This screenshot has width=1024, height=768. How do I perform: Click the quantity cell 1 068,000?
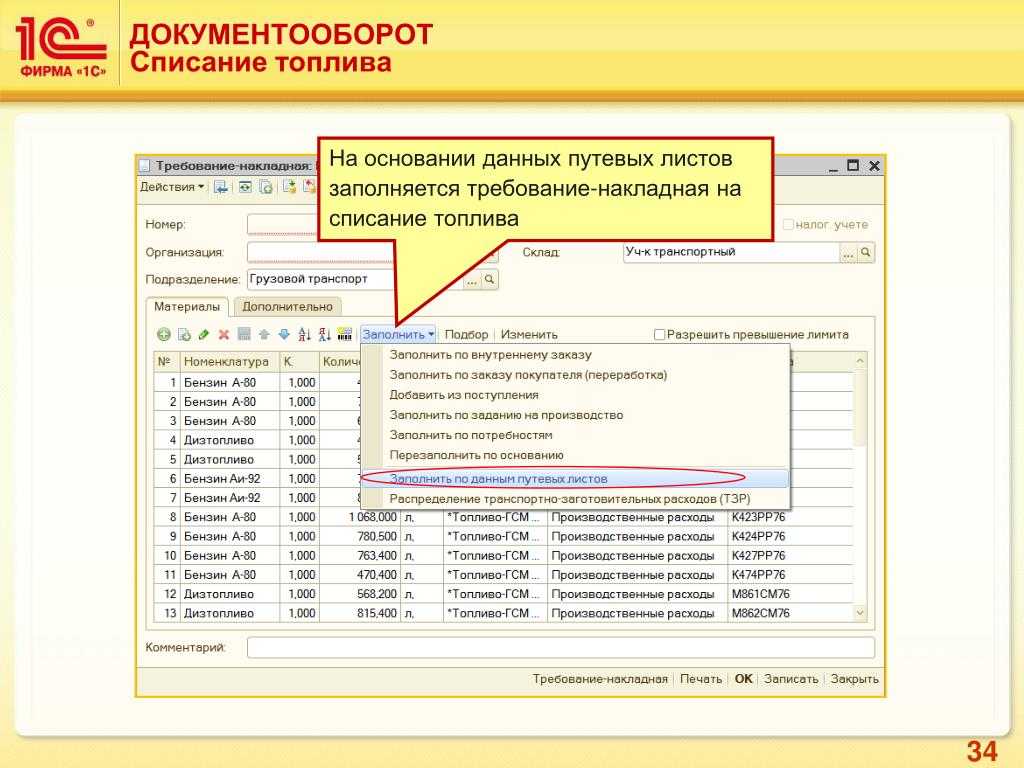pyautogui.click(x=360, y=517)
